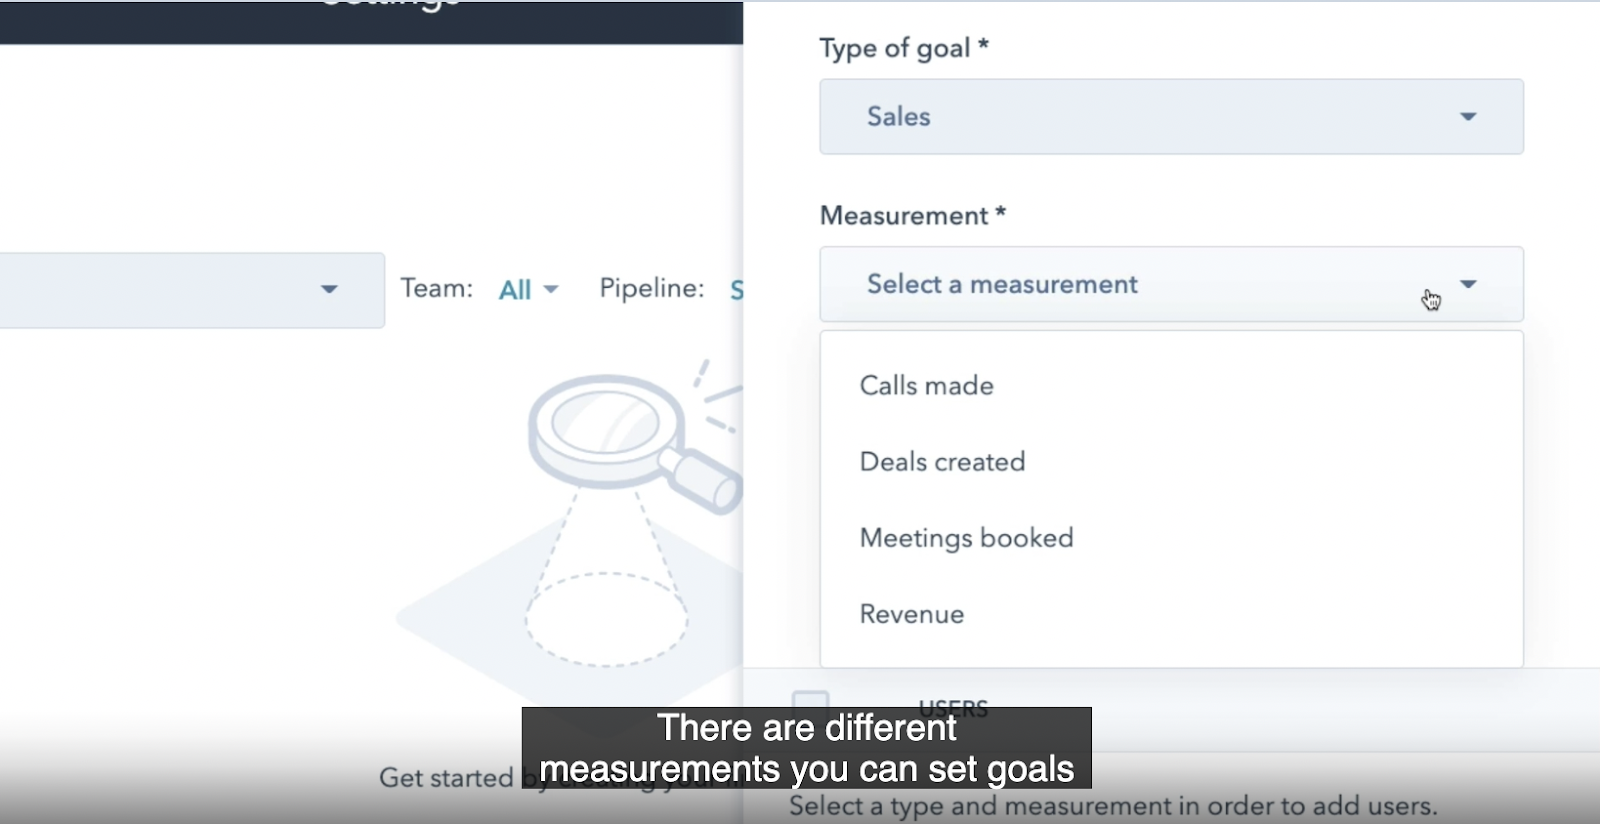Tick the select-all checkbox beside USERS
The image size is (1600, 824).
810,702
